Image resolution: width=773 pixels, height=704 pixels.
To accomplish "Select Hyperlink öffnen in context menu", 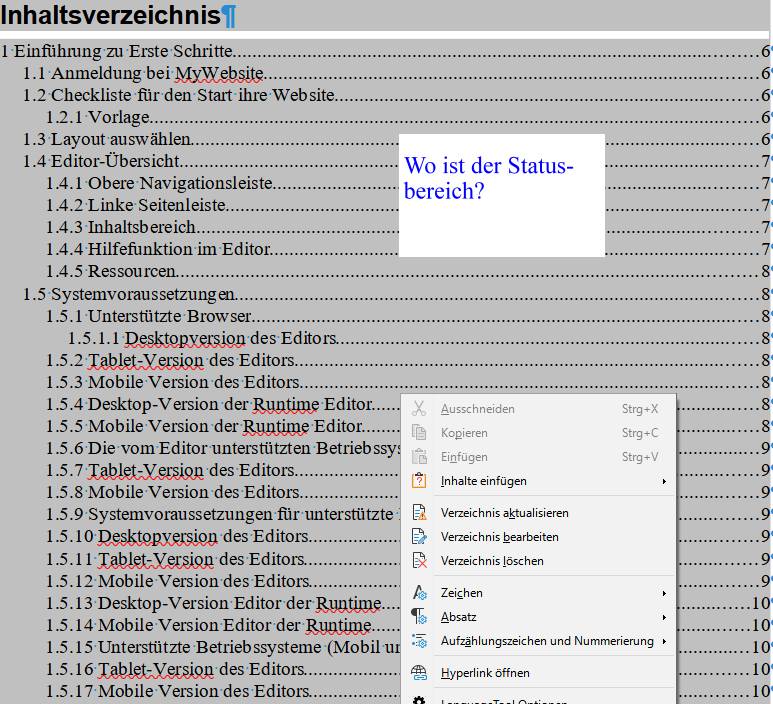I will [538, 672].
